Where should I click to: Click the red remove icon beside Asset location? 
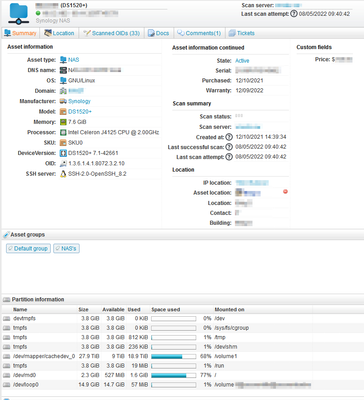[285, 192]
